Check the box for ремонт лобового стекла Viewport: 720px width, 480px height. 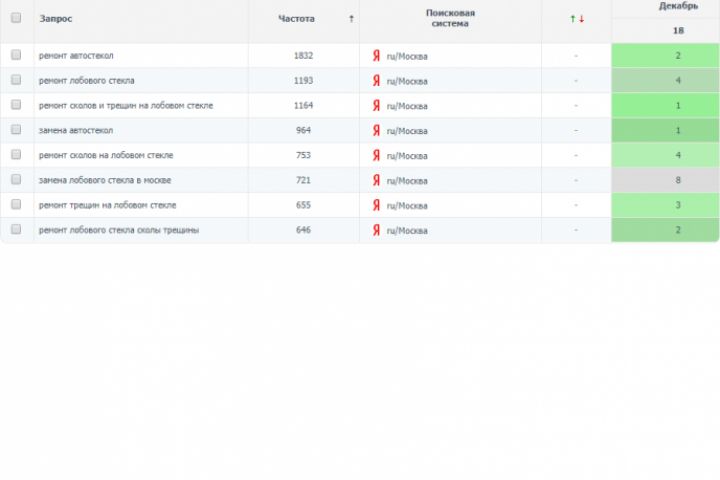coord(16,79)
